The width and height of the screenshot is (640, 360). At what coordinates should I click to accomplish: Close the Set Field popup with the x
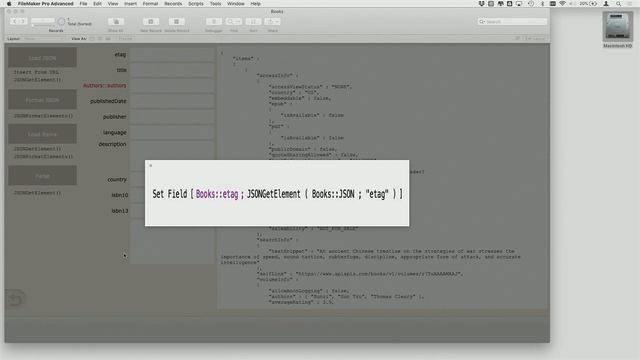coord(151,165)
